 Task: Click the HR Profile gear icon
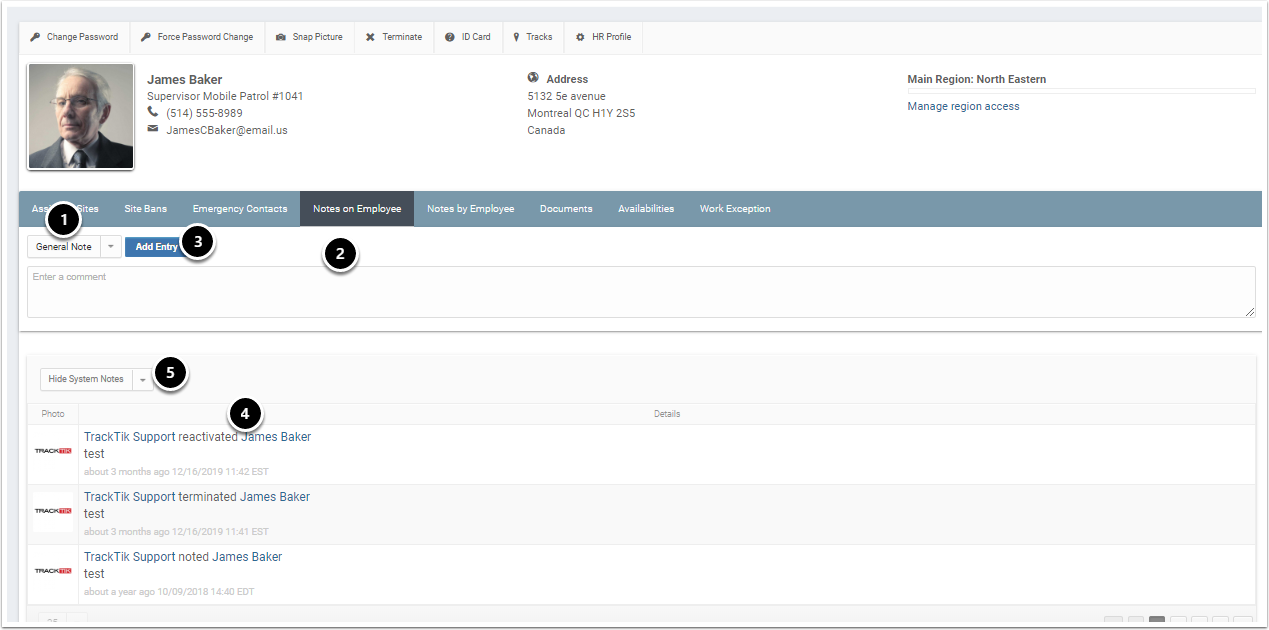tap(580, 37)
